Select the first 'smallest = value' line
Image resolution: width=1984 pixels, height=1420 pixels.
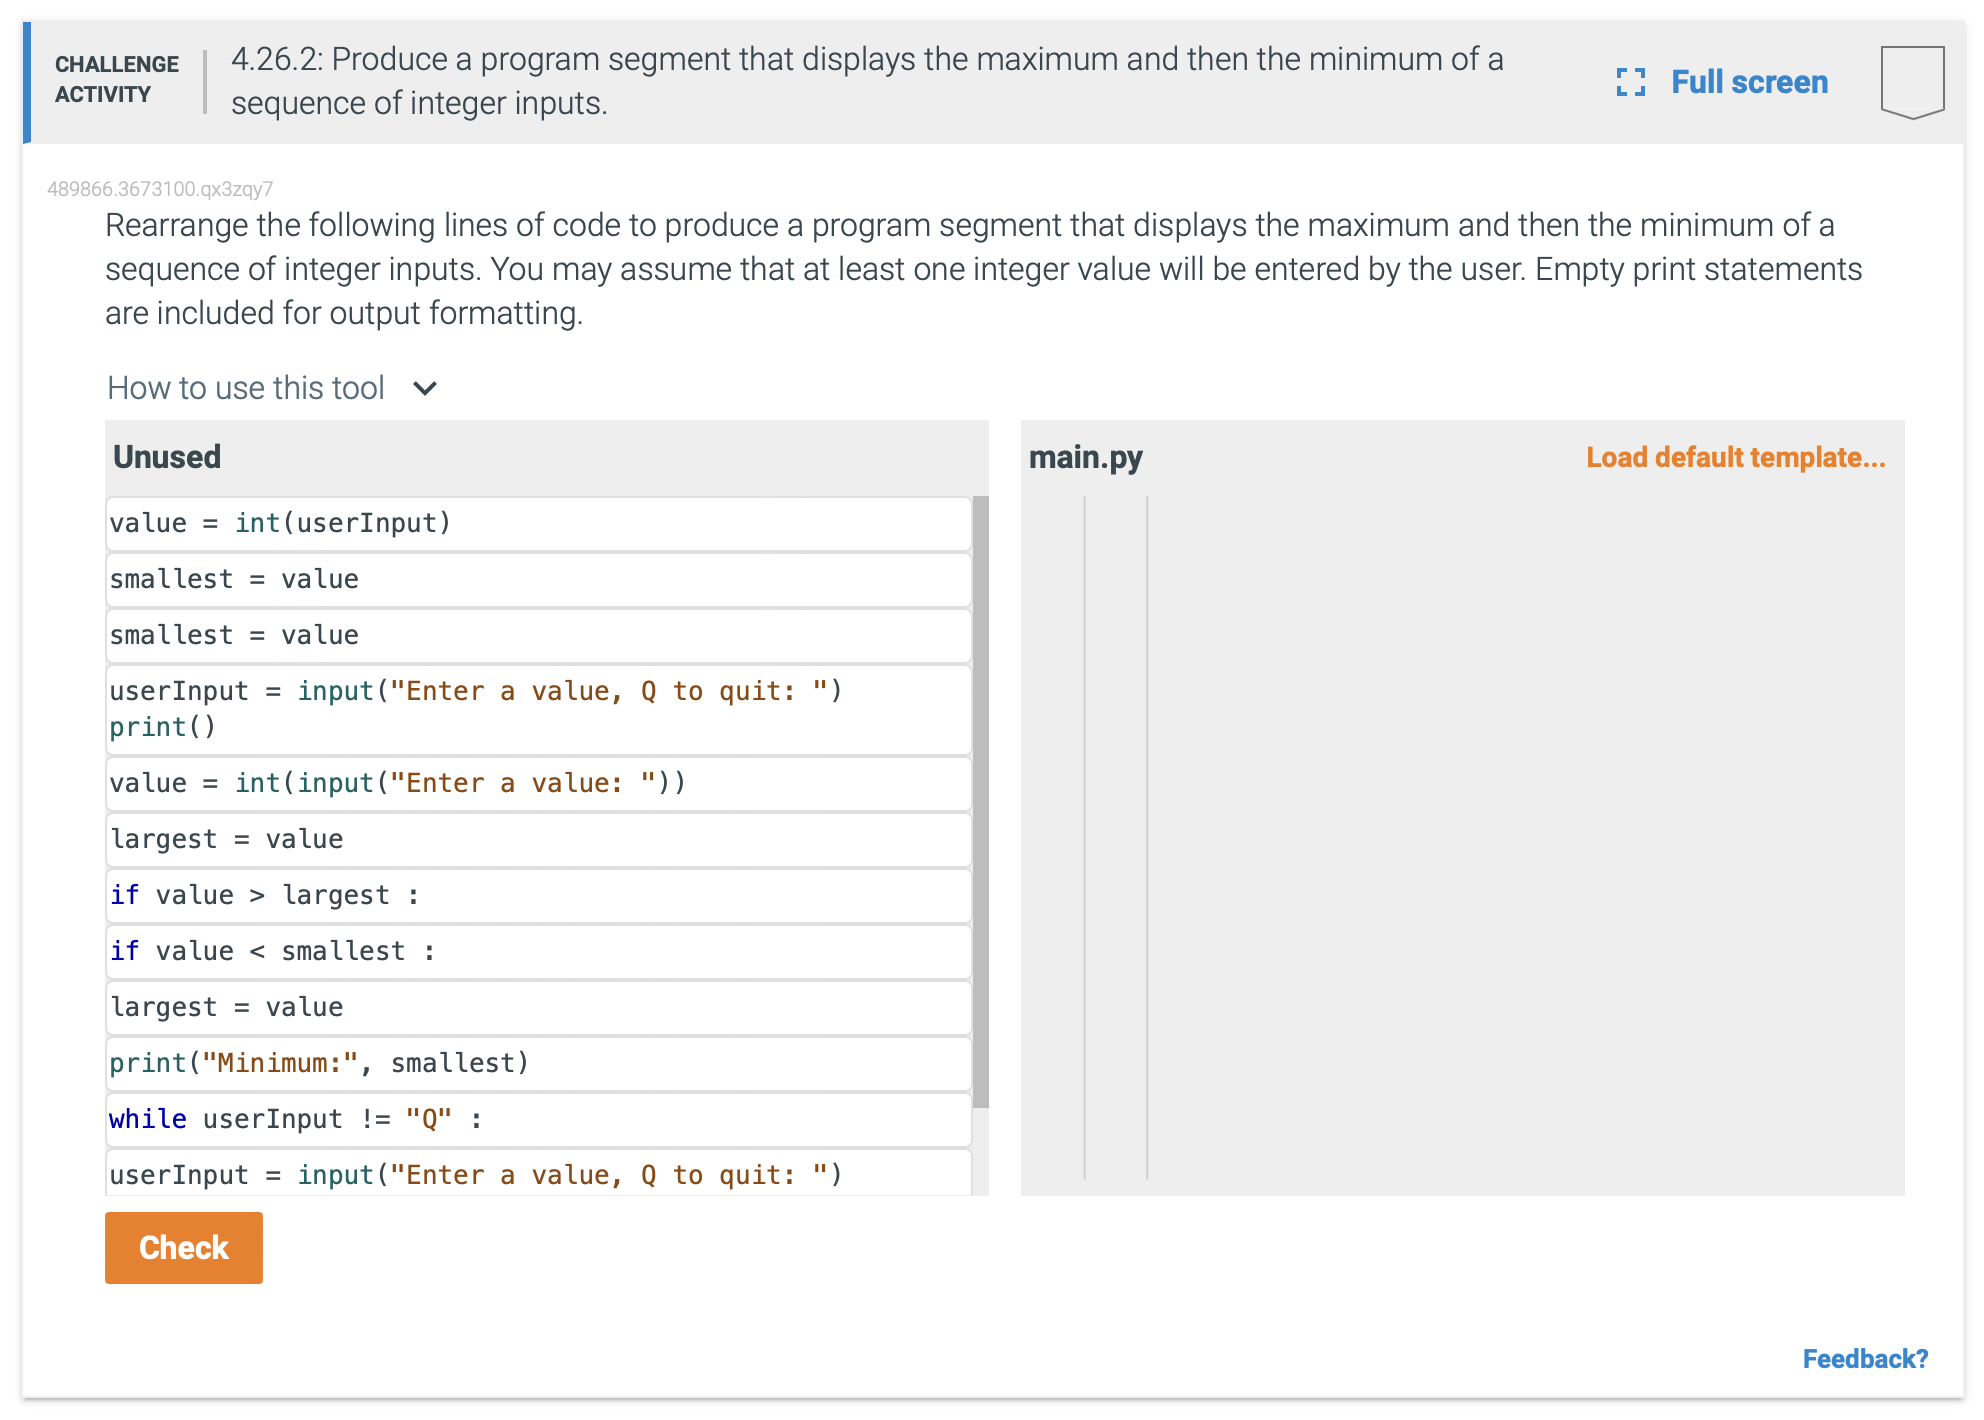537,579
